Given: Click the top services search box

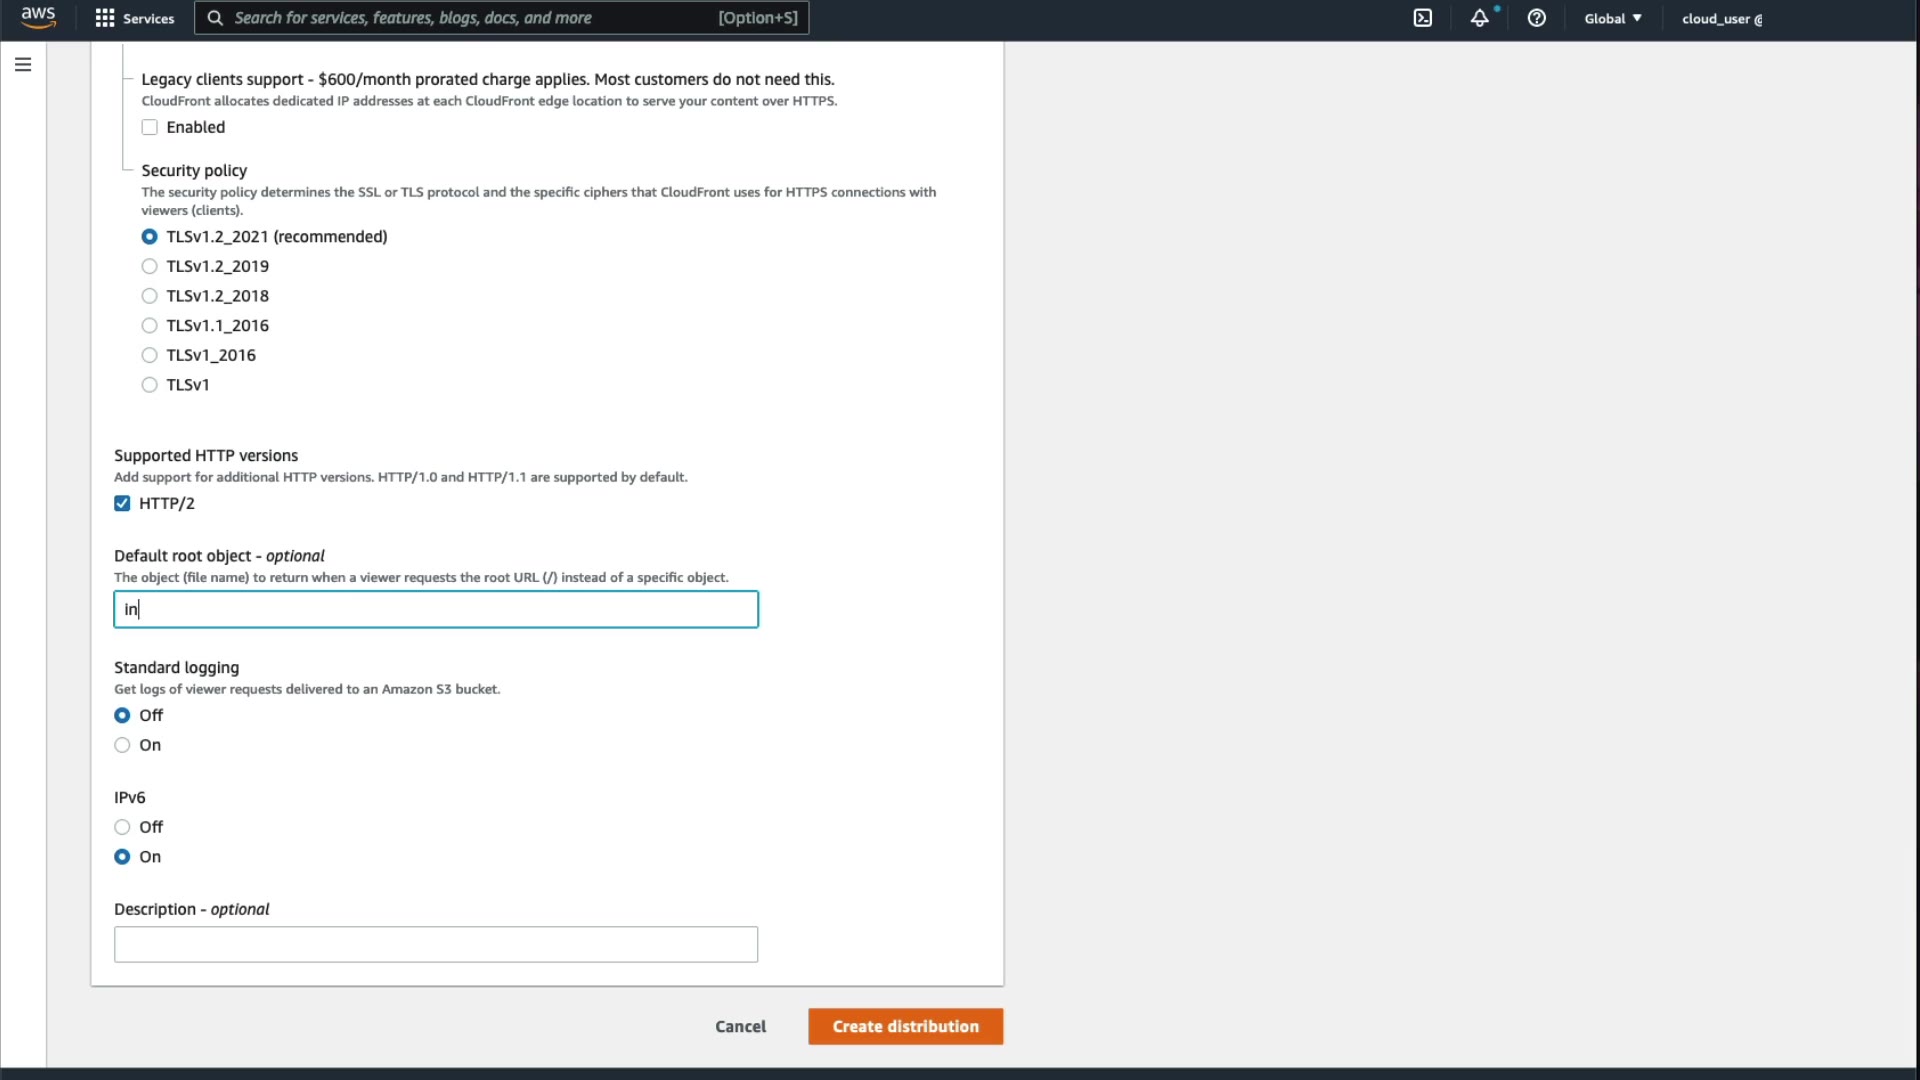Looking at the screenshot, I should pos(470,18).
